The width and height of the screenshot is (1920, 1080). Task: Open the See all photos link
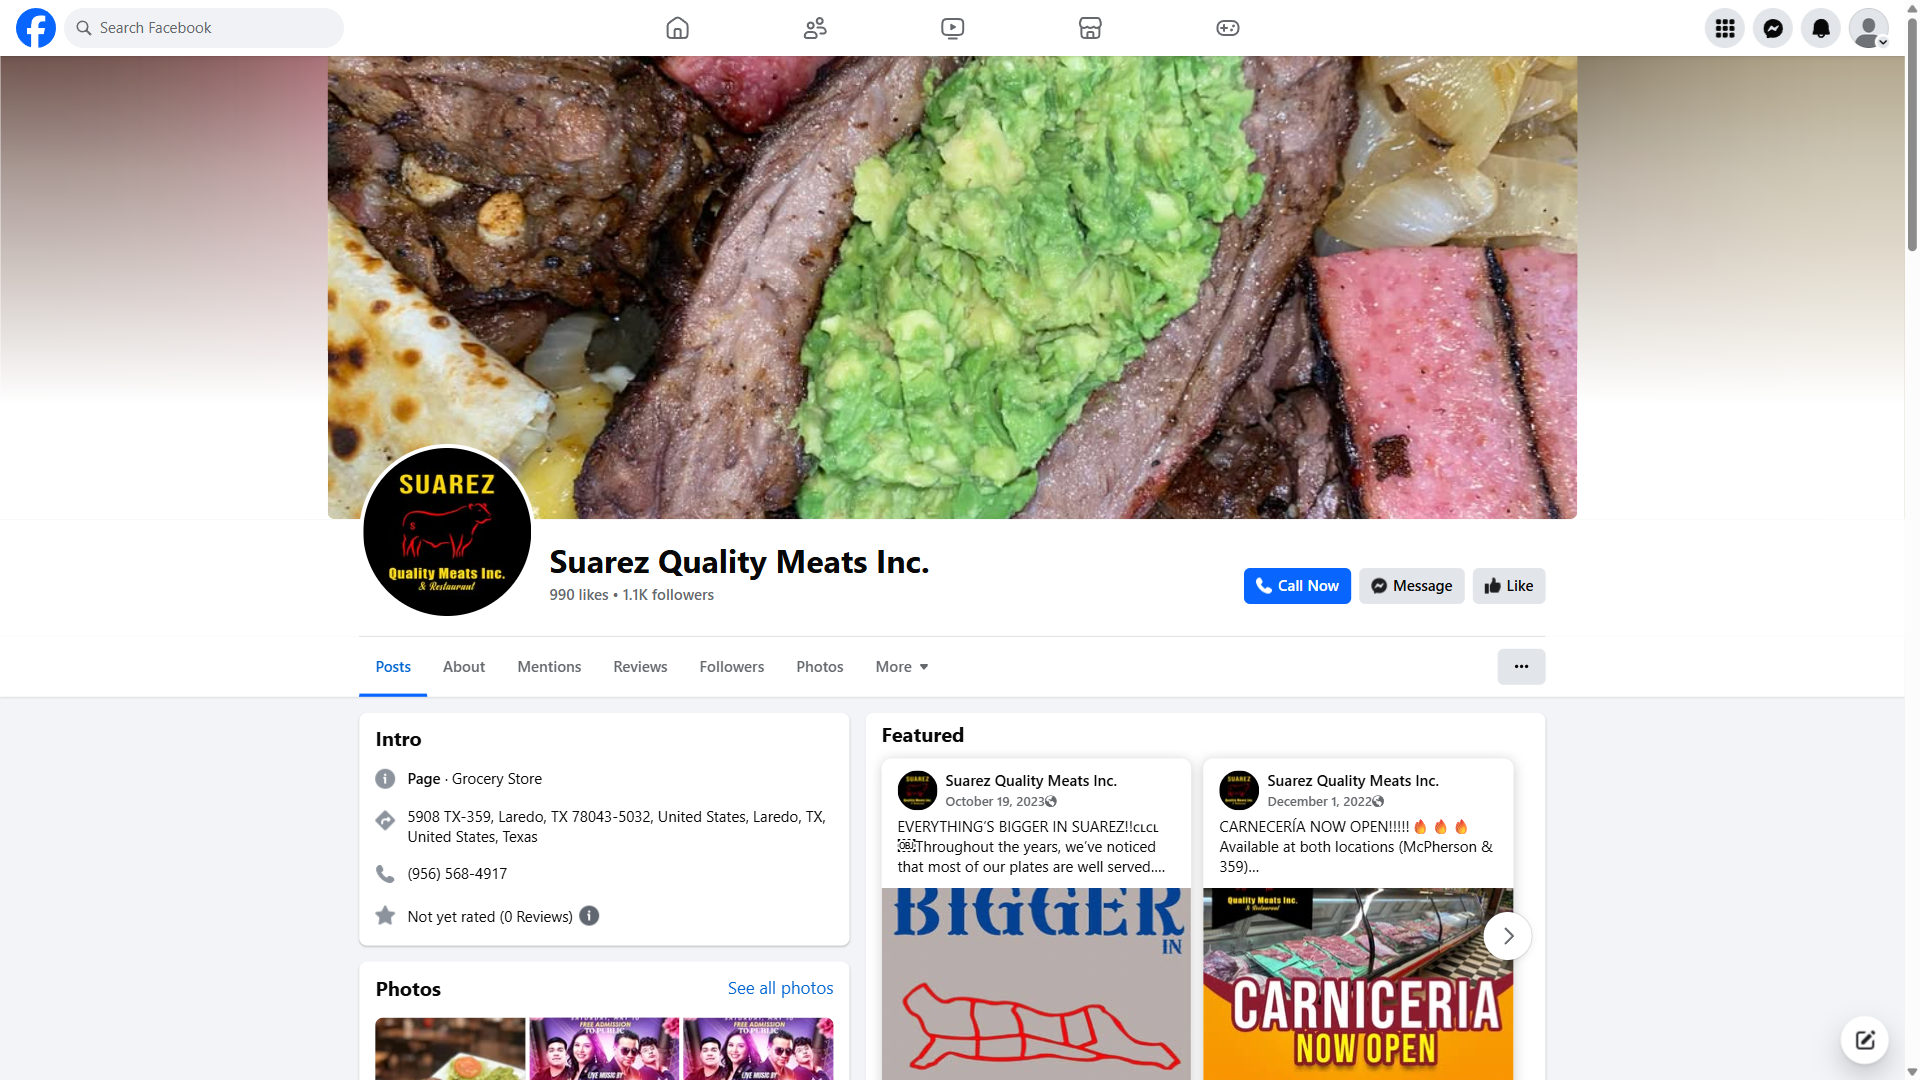click(780, 988)
